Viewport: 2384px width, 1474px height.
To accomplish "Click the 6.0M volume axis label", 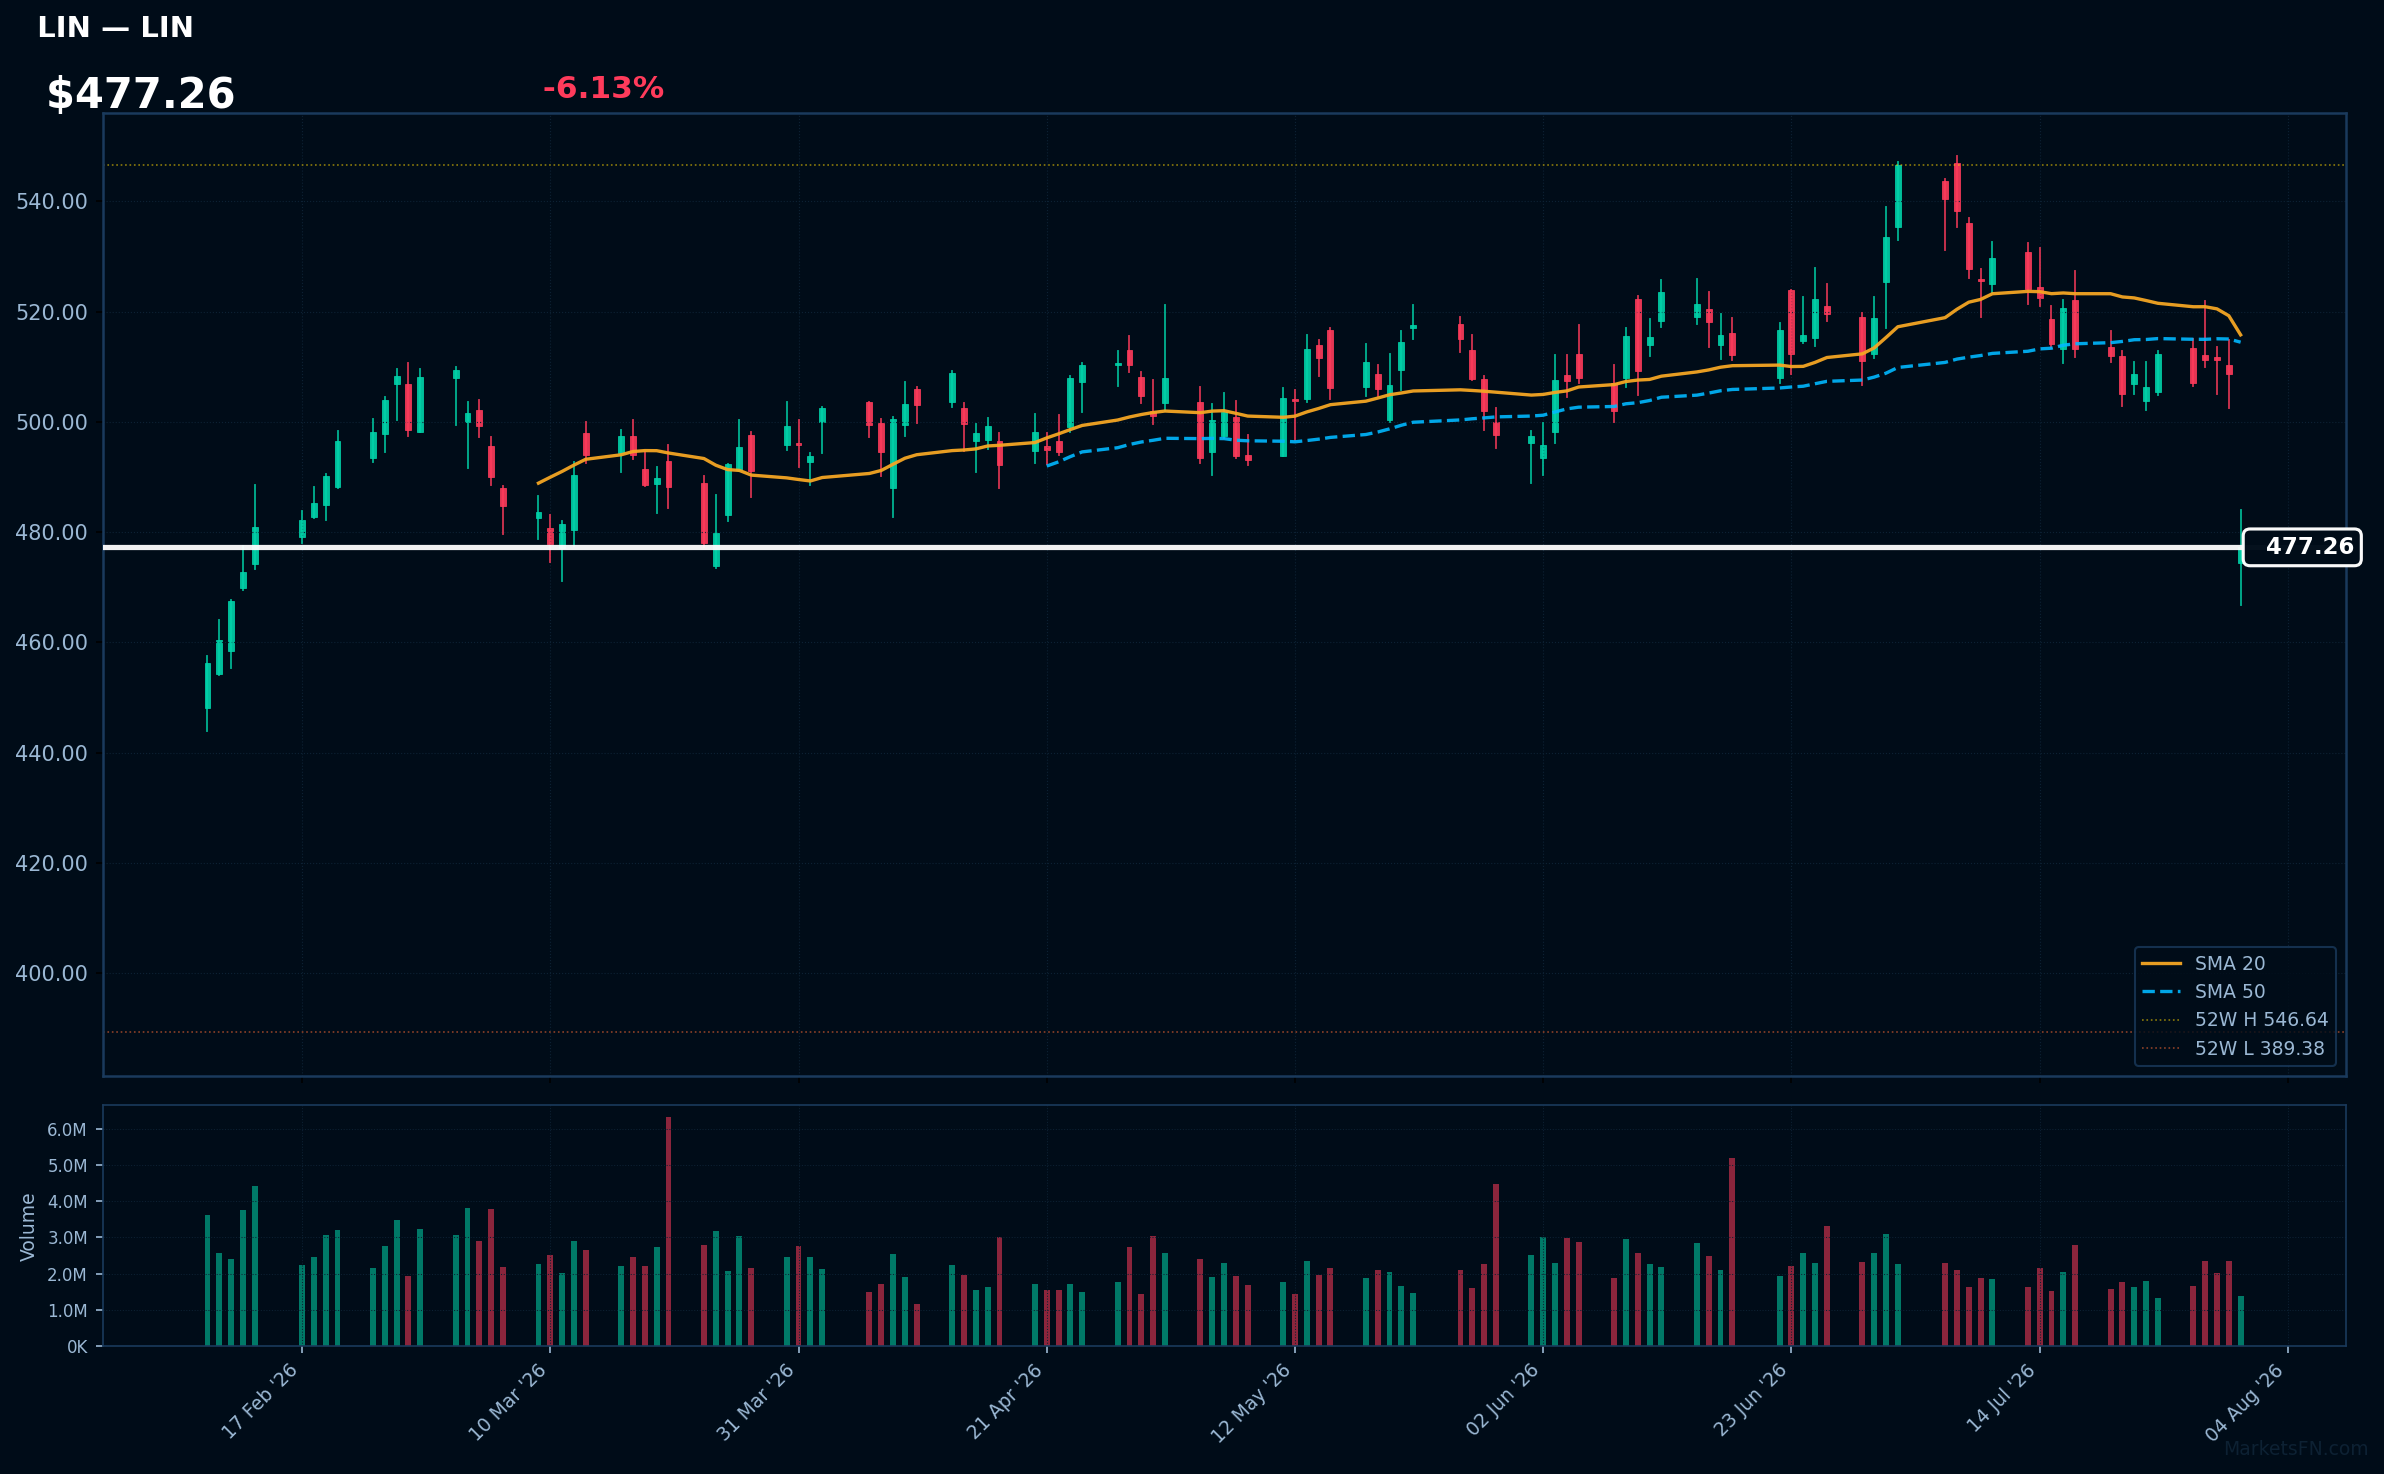I will point(67,1130).
